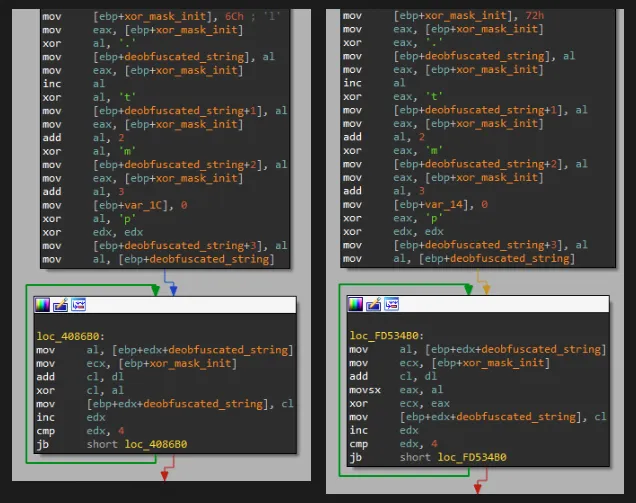
Task: Select the "xor al, 'm'" instruction
Action: tap(89, 151)
